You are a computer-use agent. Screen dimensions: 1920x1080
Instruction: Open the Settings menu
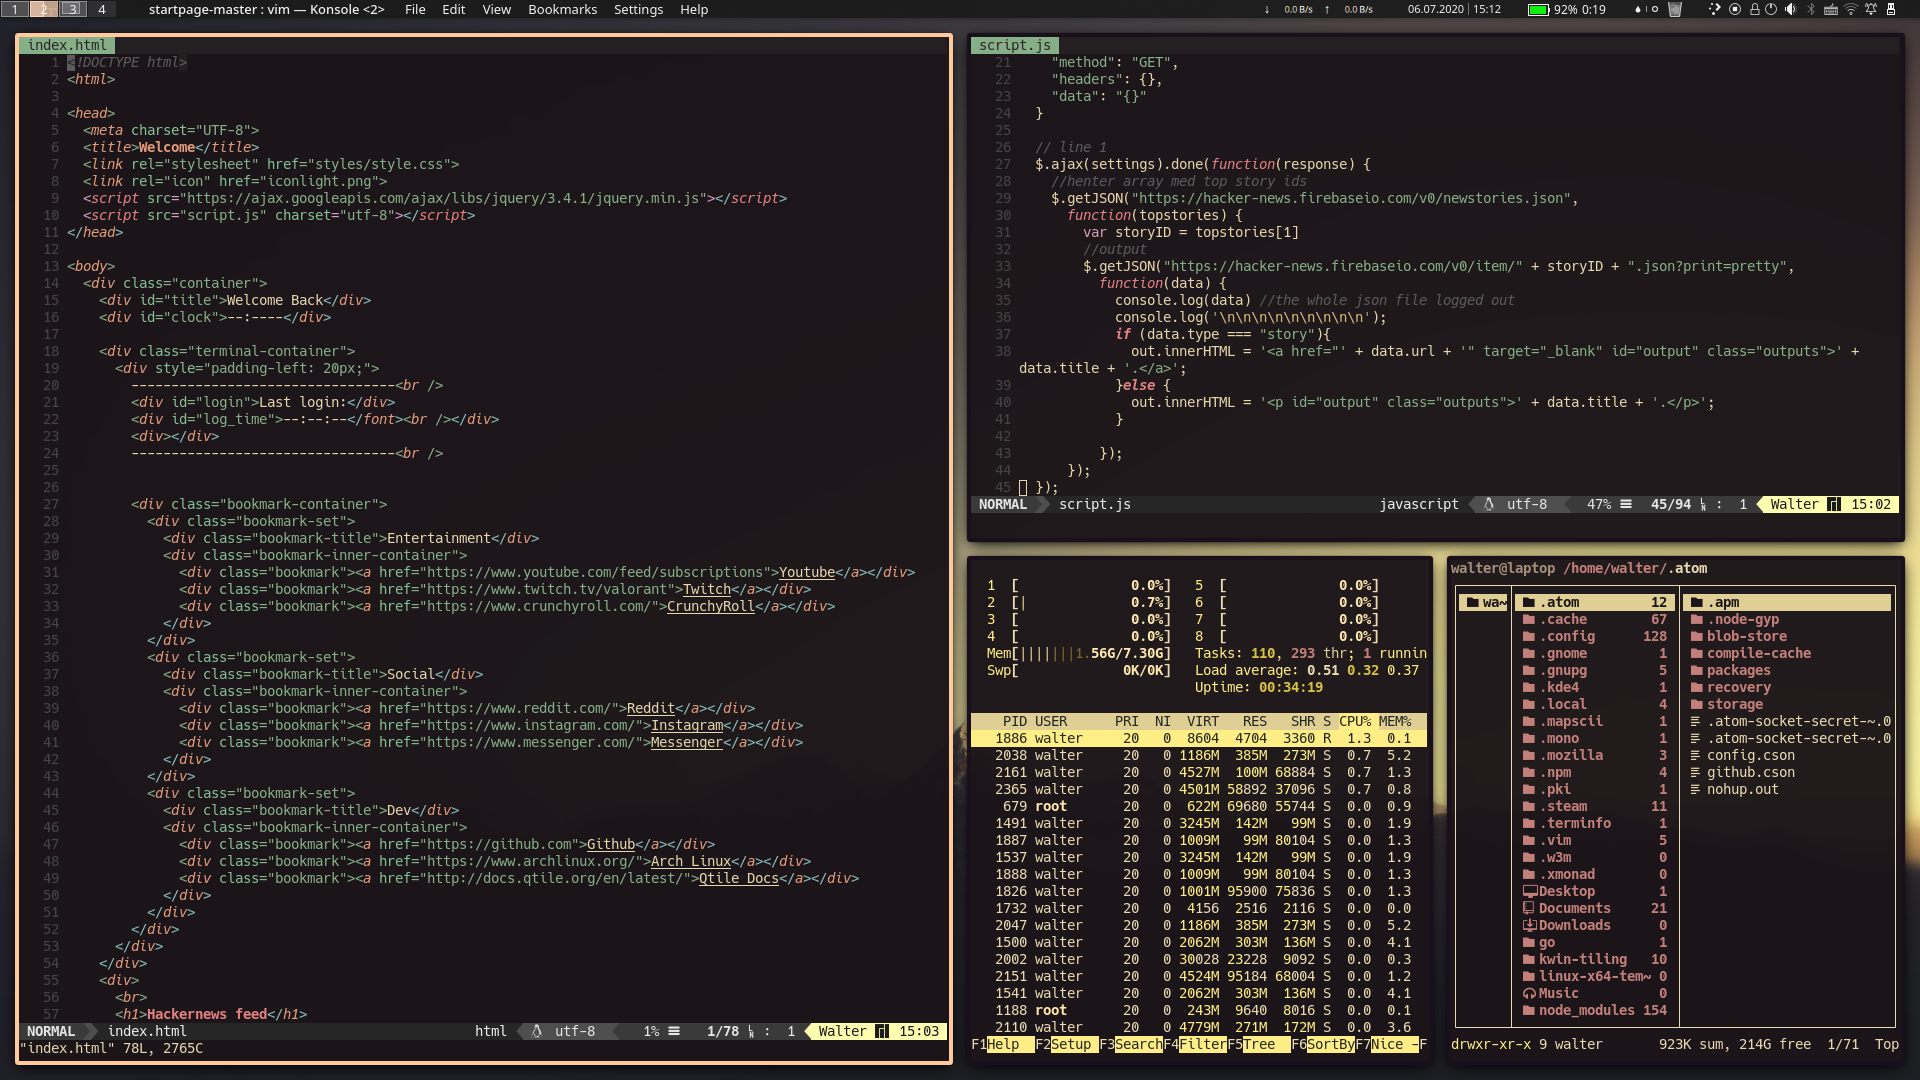pos(638,9)
